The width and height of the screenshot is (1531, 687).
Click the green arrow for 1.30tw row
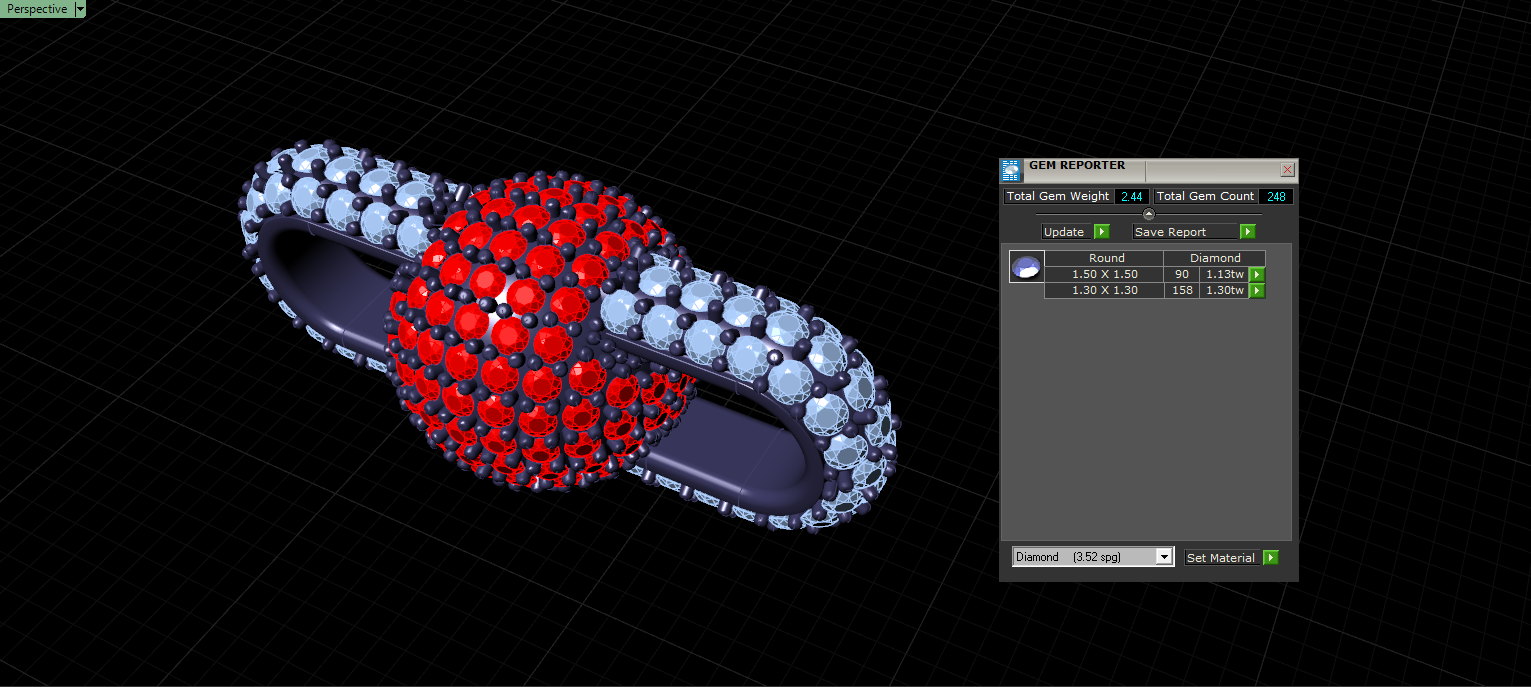pyautogui.click(x=1257, y=291)
